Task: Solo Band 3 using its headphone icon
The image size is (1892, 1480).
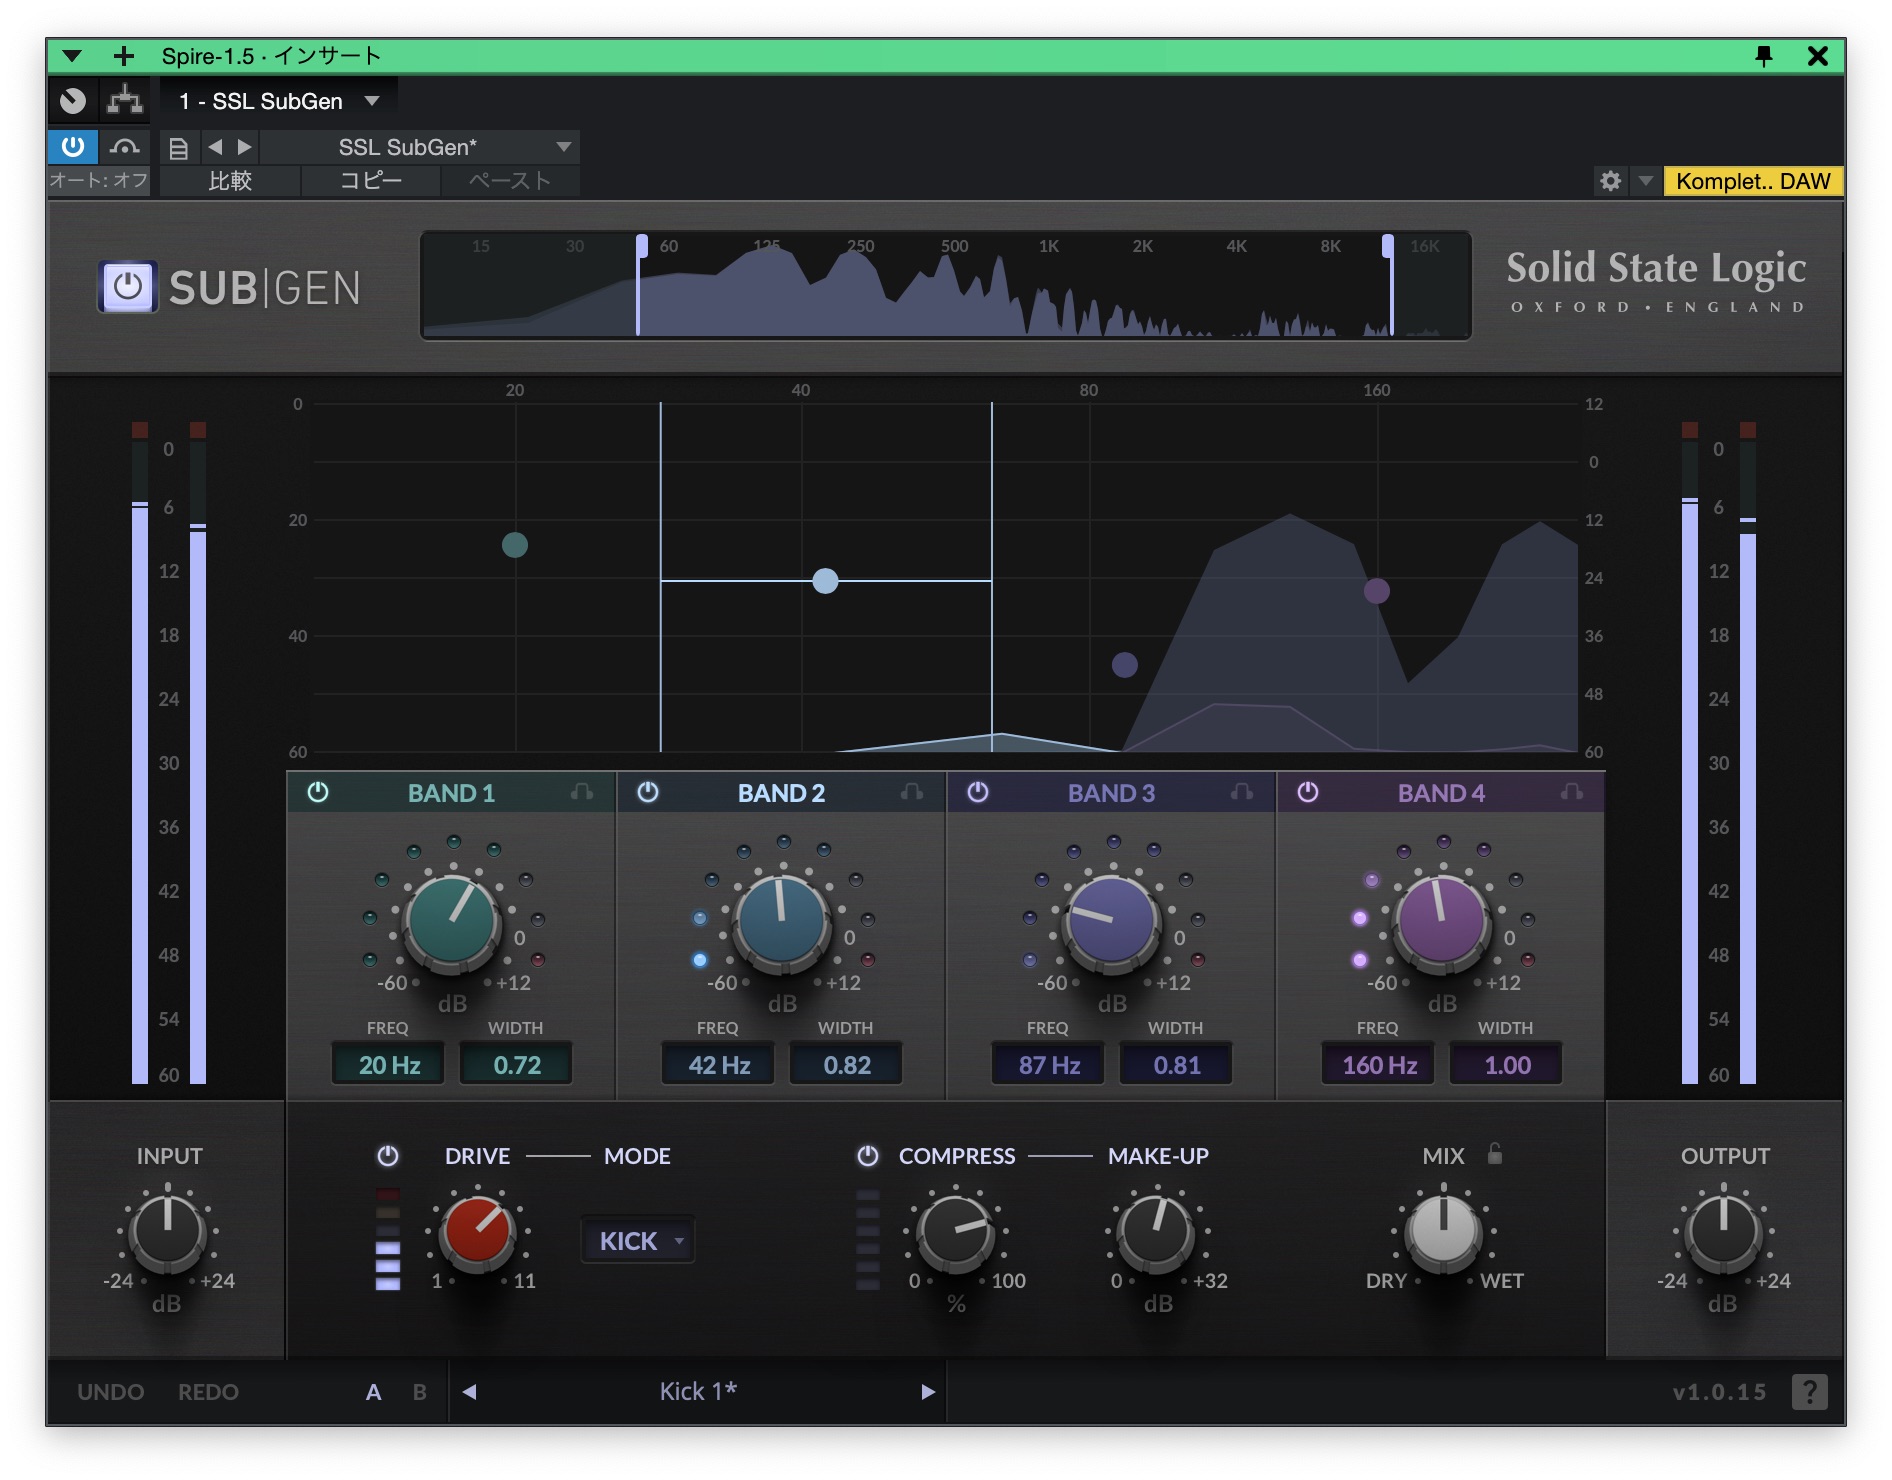Action: pyautogui.click(x=1241, y=792)
